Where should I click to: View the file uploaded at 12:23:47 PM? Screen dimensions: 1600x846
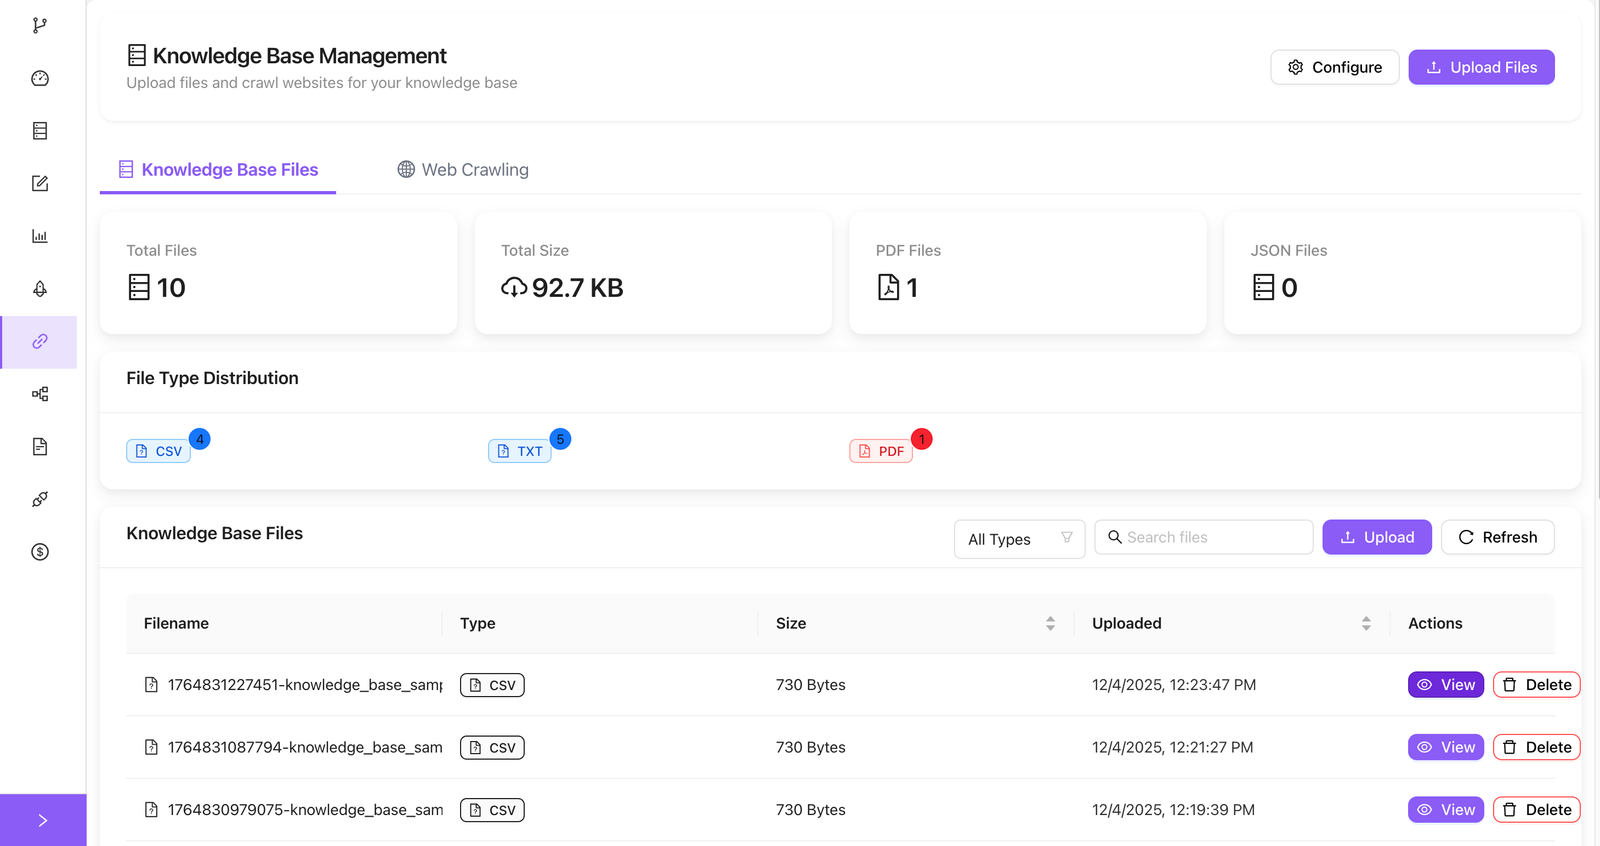click(x=1445, y=685)
